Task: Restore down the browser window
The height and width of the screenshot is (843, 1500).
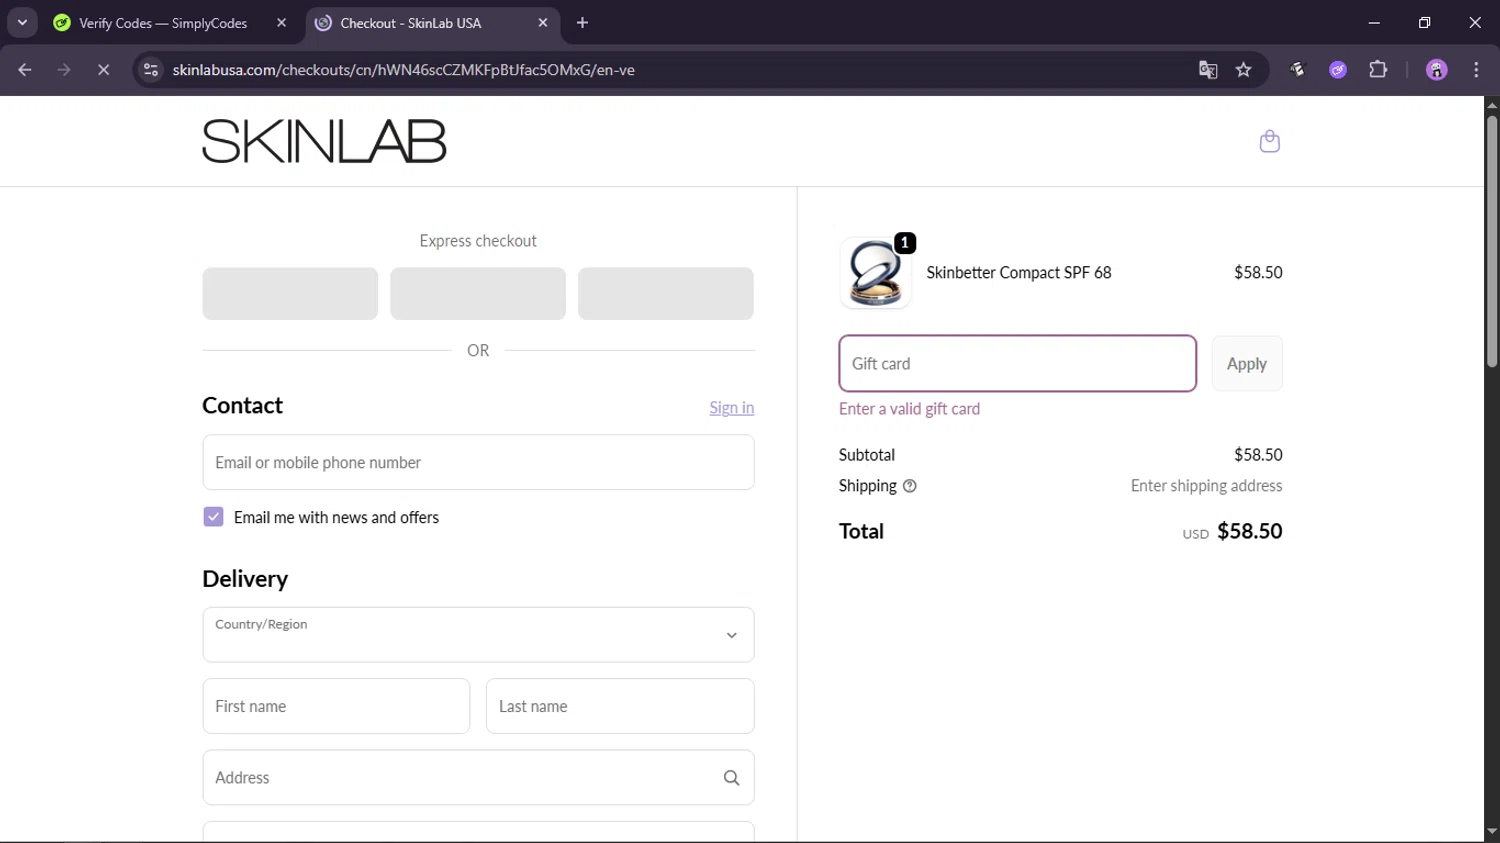Action: [x=1424, y=23]
